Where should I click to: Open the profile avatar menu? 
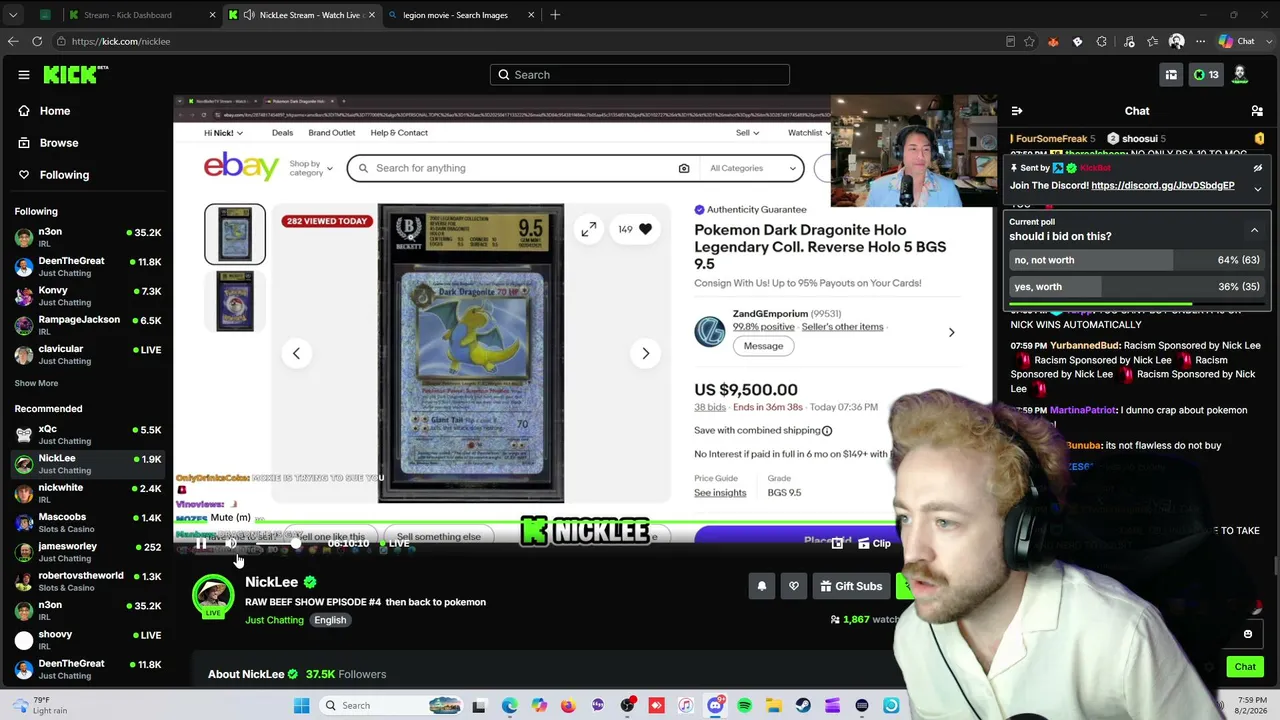tap(1240, 74)
